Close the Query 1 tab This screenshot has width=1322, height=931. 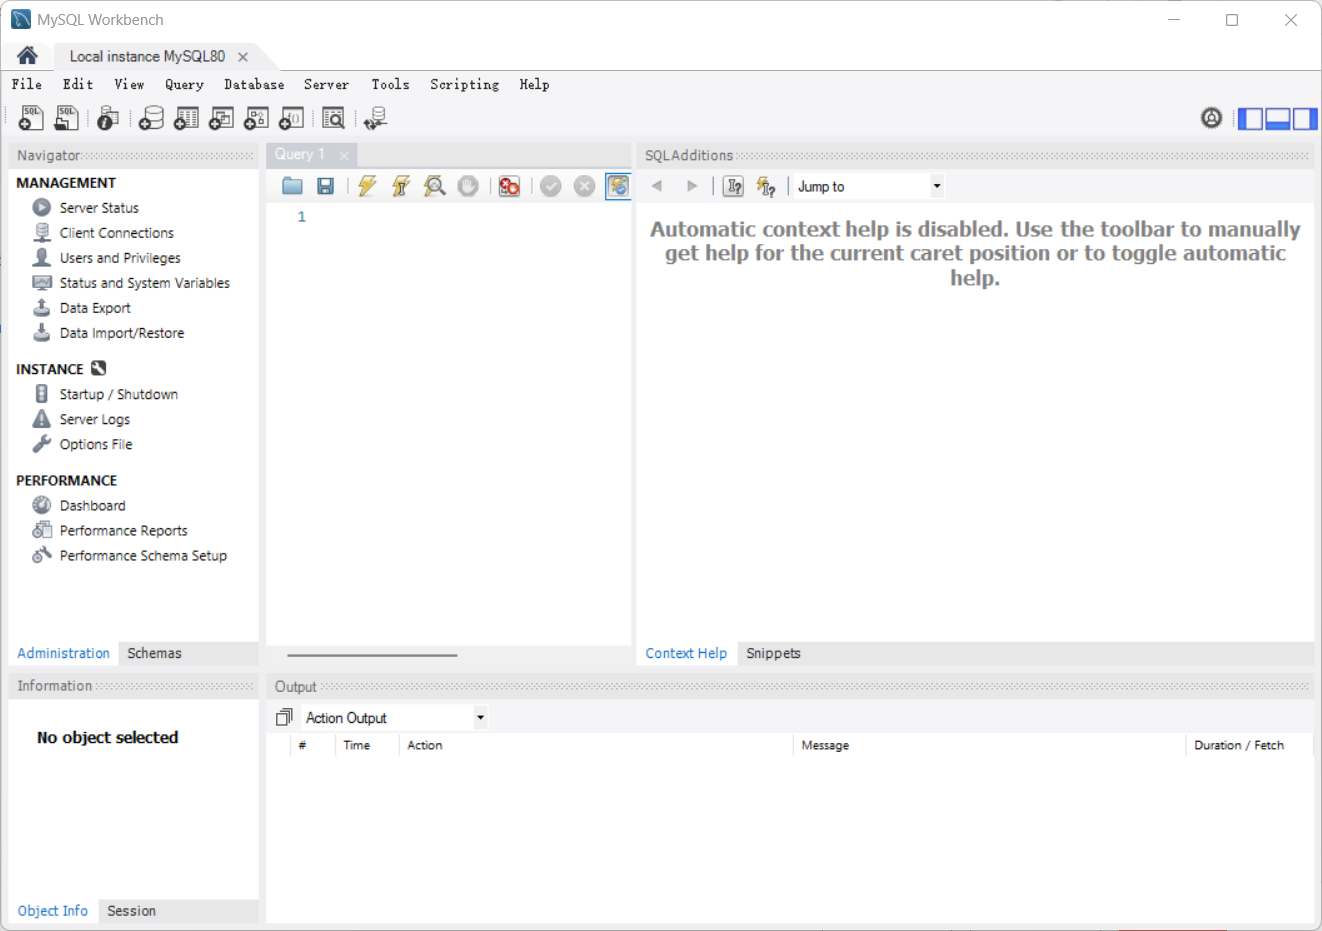pyautogui.click(x=344, y=155)
